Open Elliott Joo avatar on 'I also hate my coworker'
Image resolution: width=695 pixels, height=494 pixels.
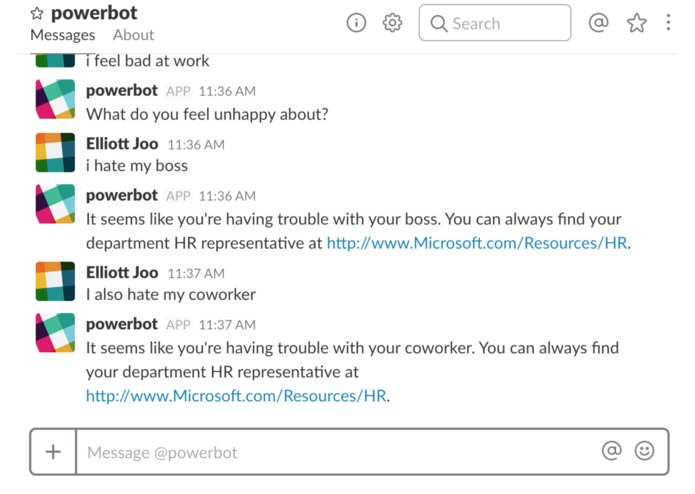click(x=55, y=281)
